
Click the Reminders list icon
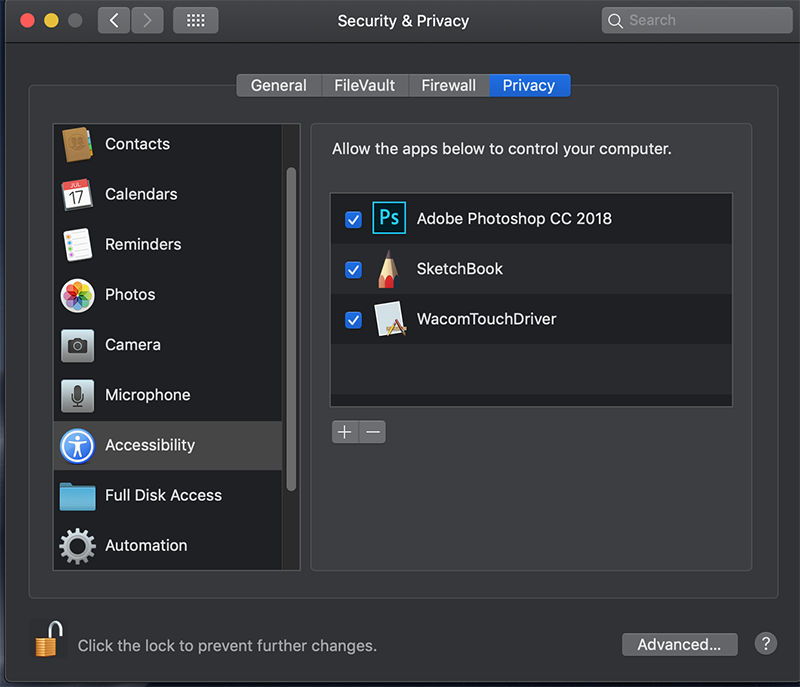77,245
